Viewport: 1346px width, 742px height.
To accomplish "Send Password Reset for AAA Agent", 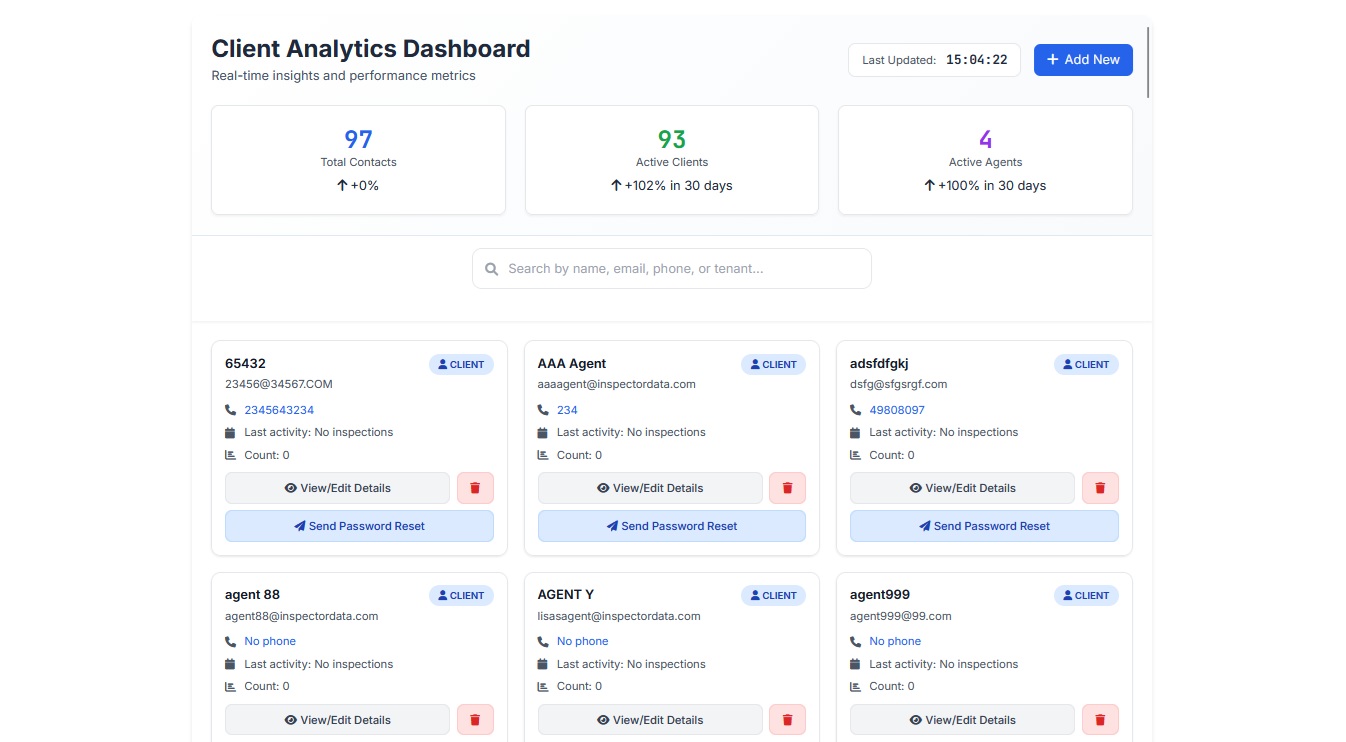I will pyautogui.click(x=671, y=526).
